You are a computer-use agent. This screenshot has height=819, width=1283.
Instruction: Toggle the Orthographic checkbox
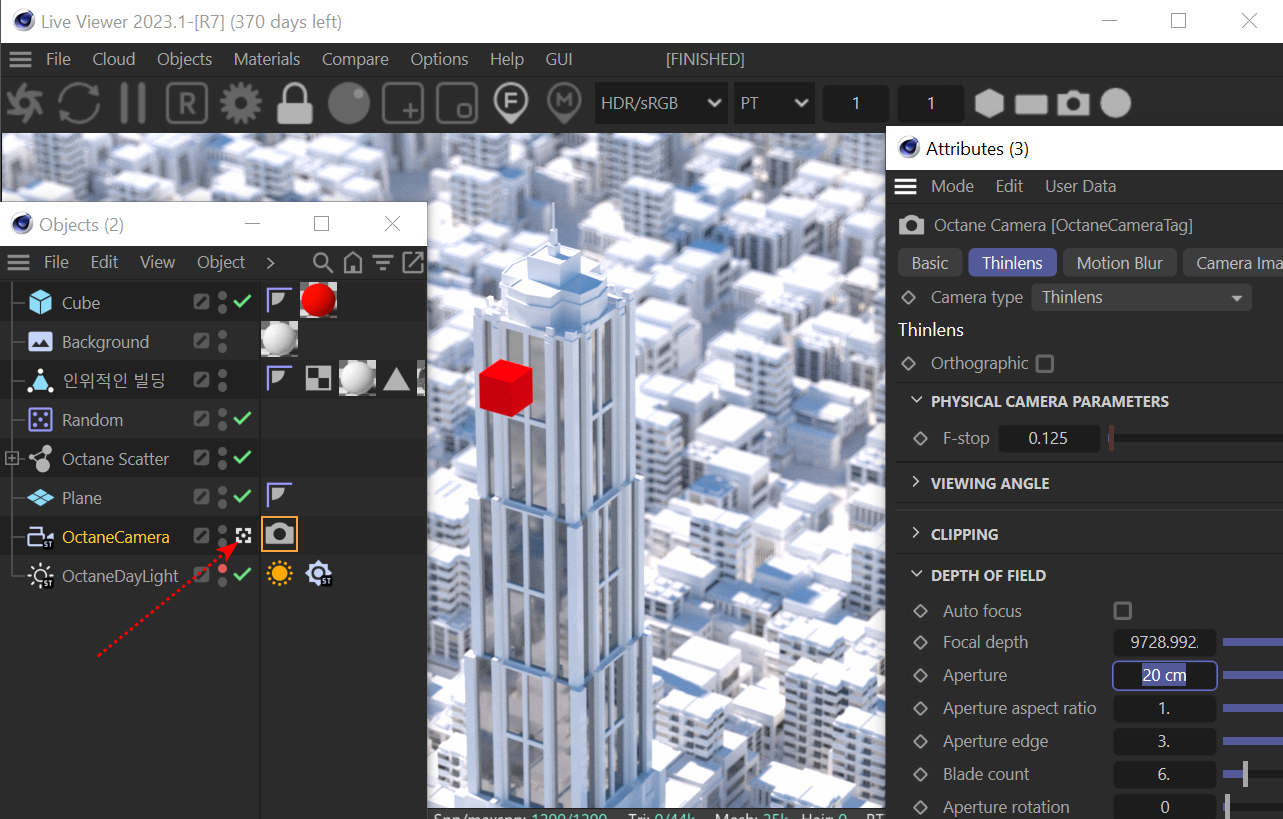coord(1045,364)
